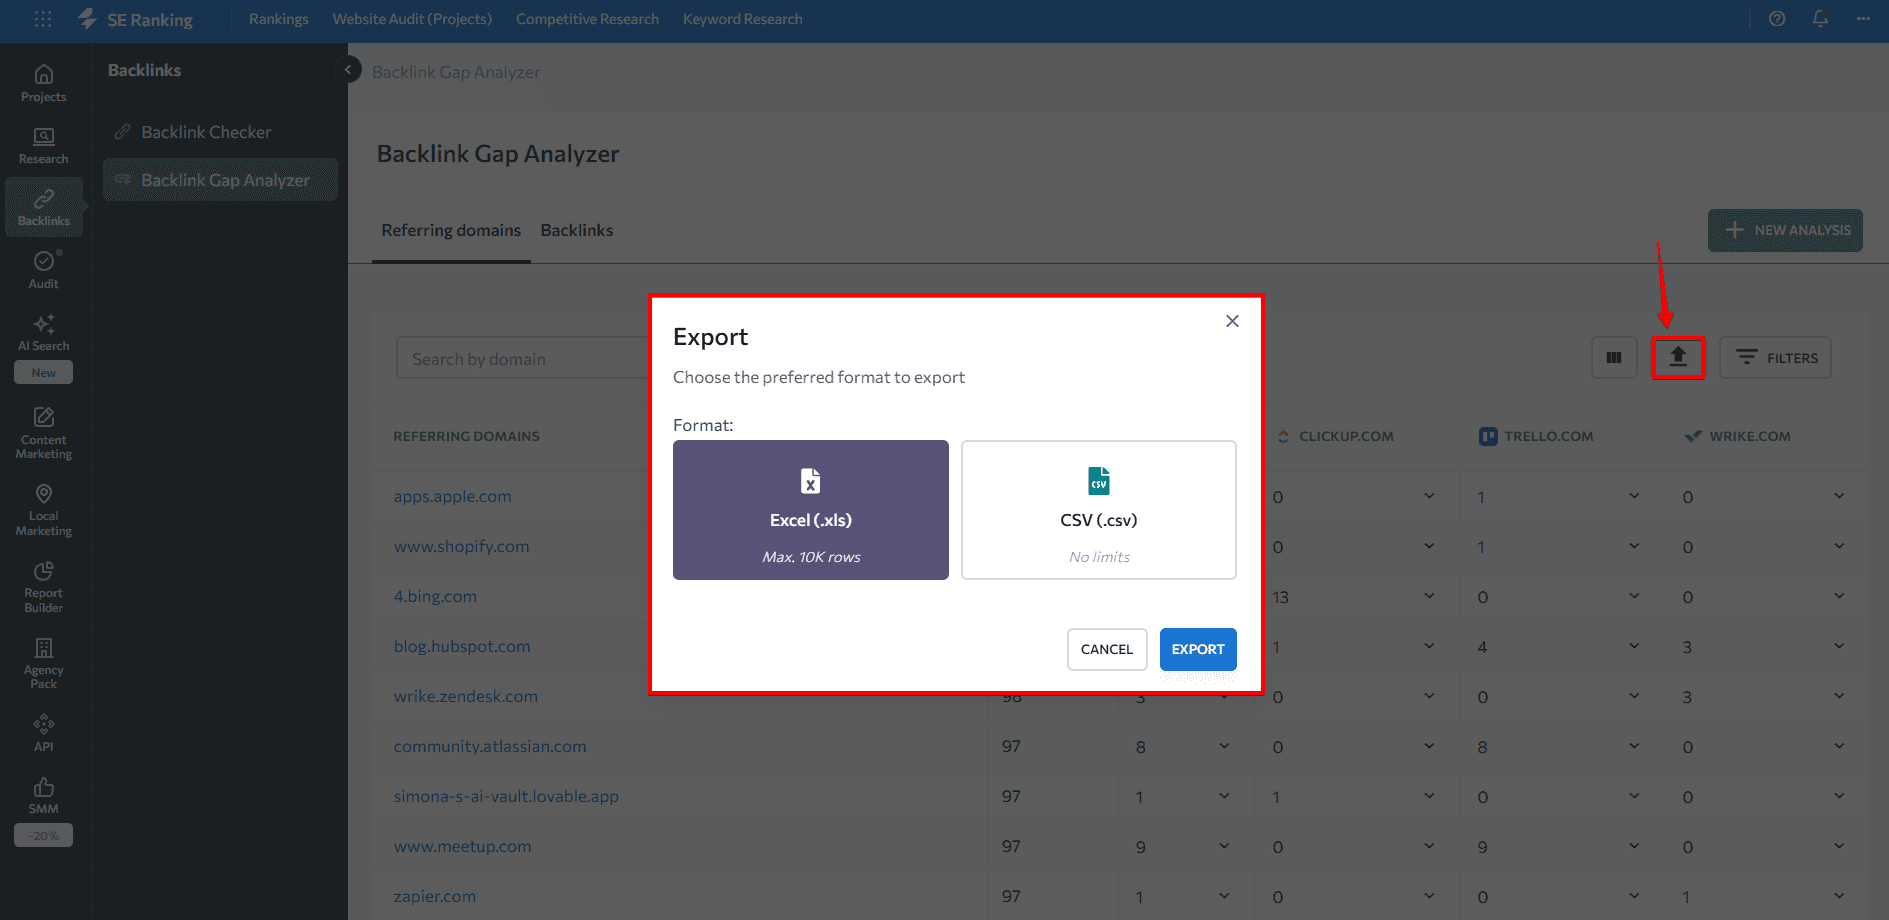The image size is (1889, 920).
Task: Open AI Search in sidebar
Action: click(44, 333)
